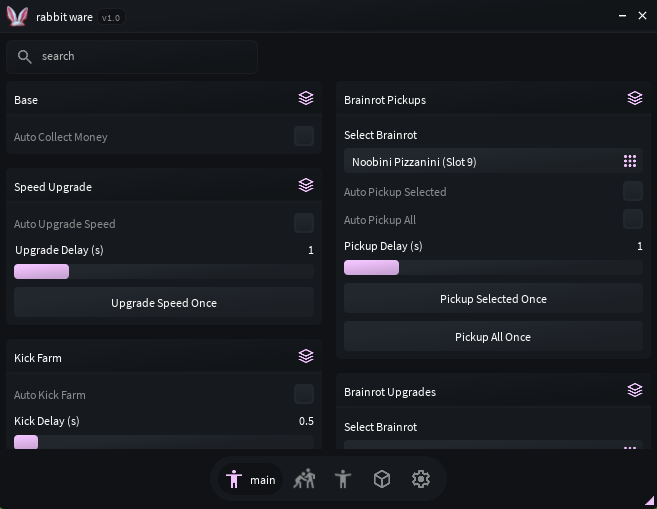Viewport: 657px width, 509px height.
Task: Click the Kick Farm layers icon
Action: click(306, 356)
